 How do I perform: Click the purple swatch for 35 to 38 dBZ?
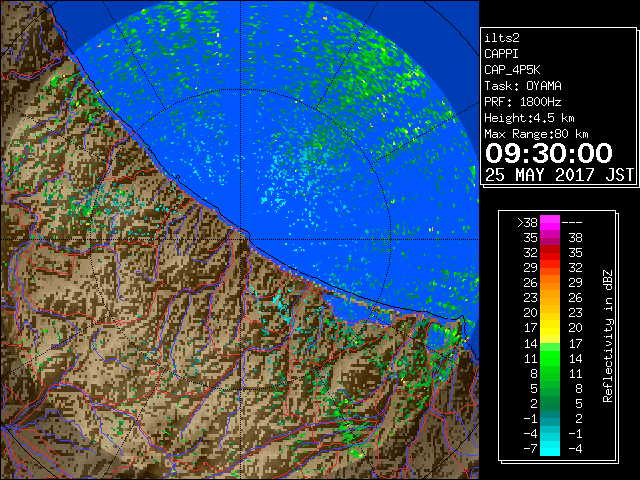tap(550, 238)
